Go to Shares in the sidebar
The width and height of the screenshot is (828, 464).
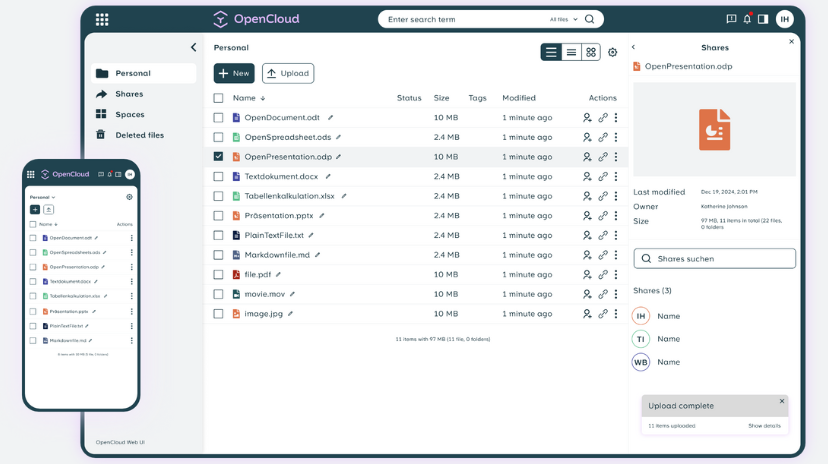129,94
